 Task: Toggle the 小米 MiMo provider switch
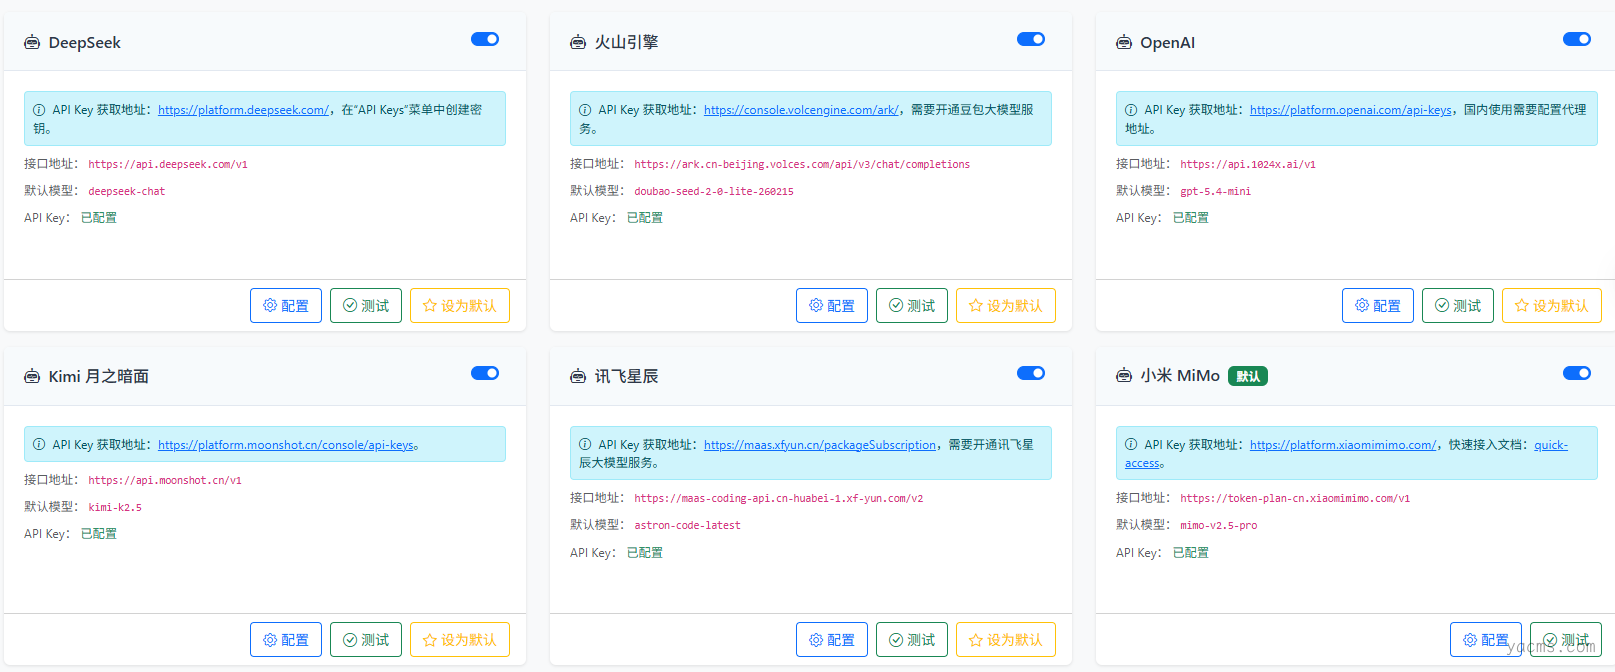click(1577, 373)
